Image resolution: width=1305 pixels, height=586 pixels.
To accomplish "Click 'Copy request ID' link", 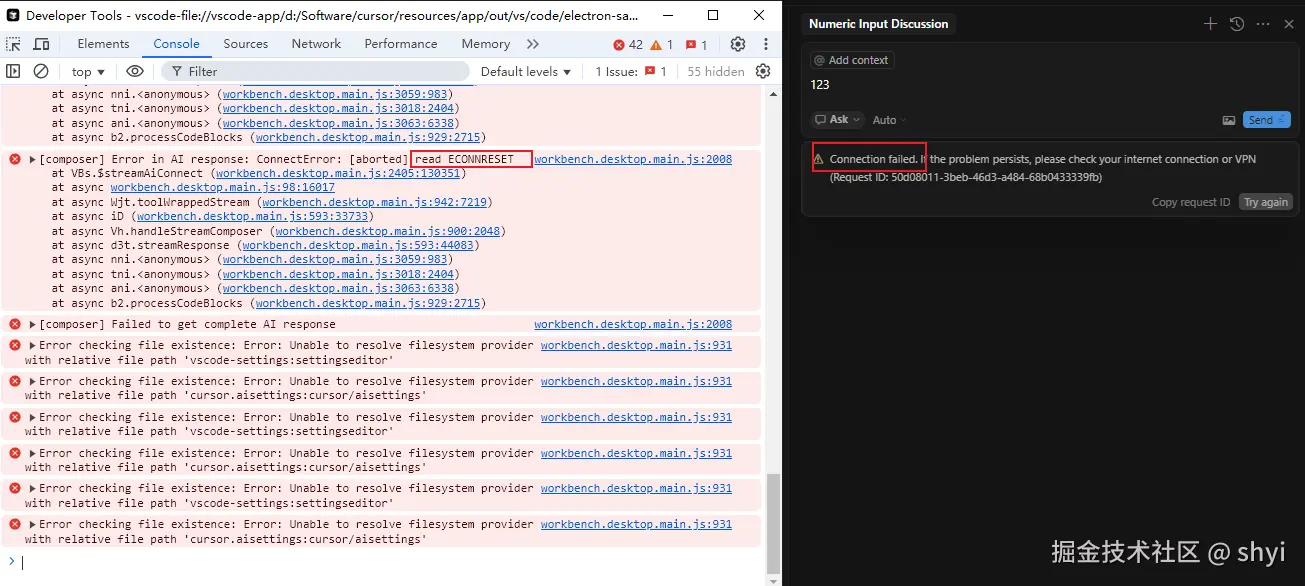I will pyautogui.click(x=1191, y=202).
